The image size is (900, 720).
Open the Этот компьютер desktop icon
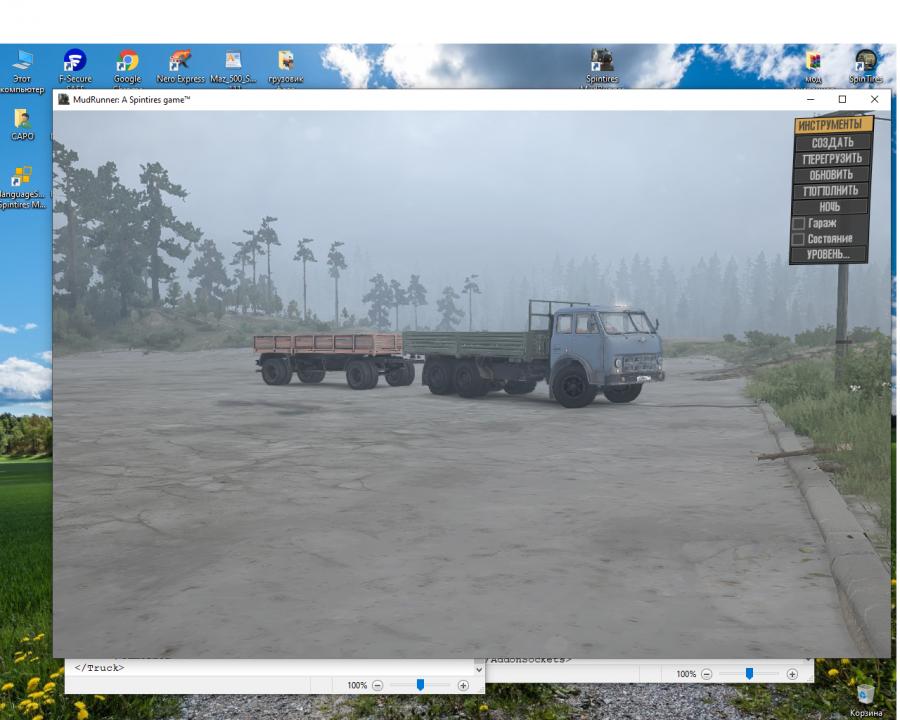[22, 62]
